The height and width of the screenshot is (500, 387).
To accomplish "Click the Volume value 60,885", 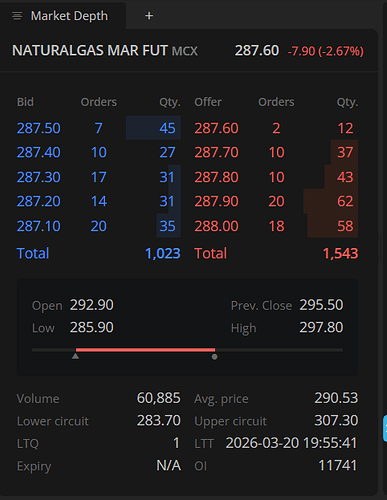I will click(159, 398).
